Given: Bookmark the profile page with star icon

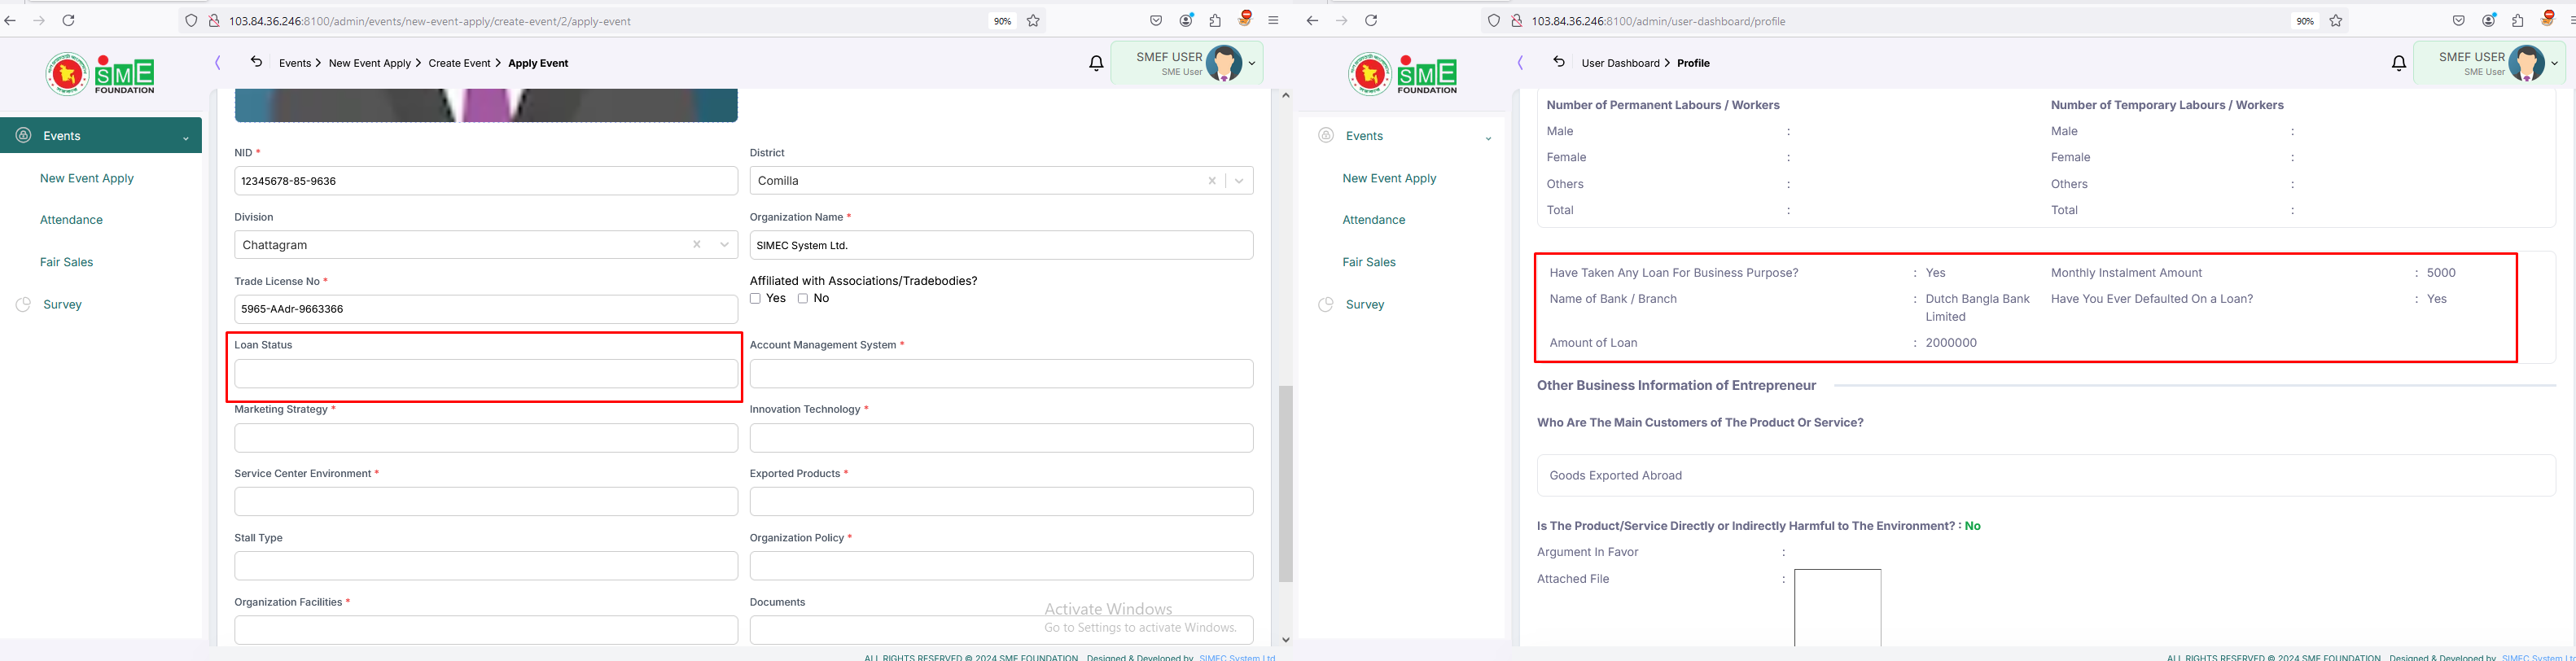Looking at the screenshot, I should (2336, 20).
